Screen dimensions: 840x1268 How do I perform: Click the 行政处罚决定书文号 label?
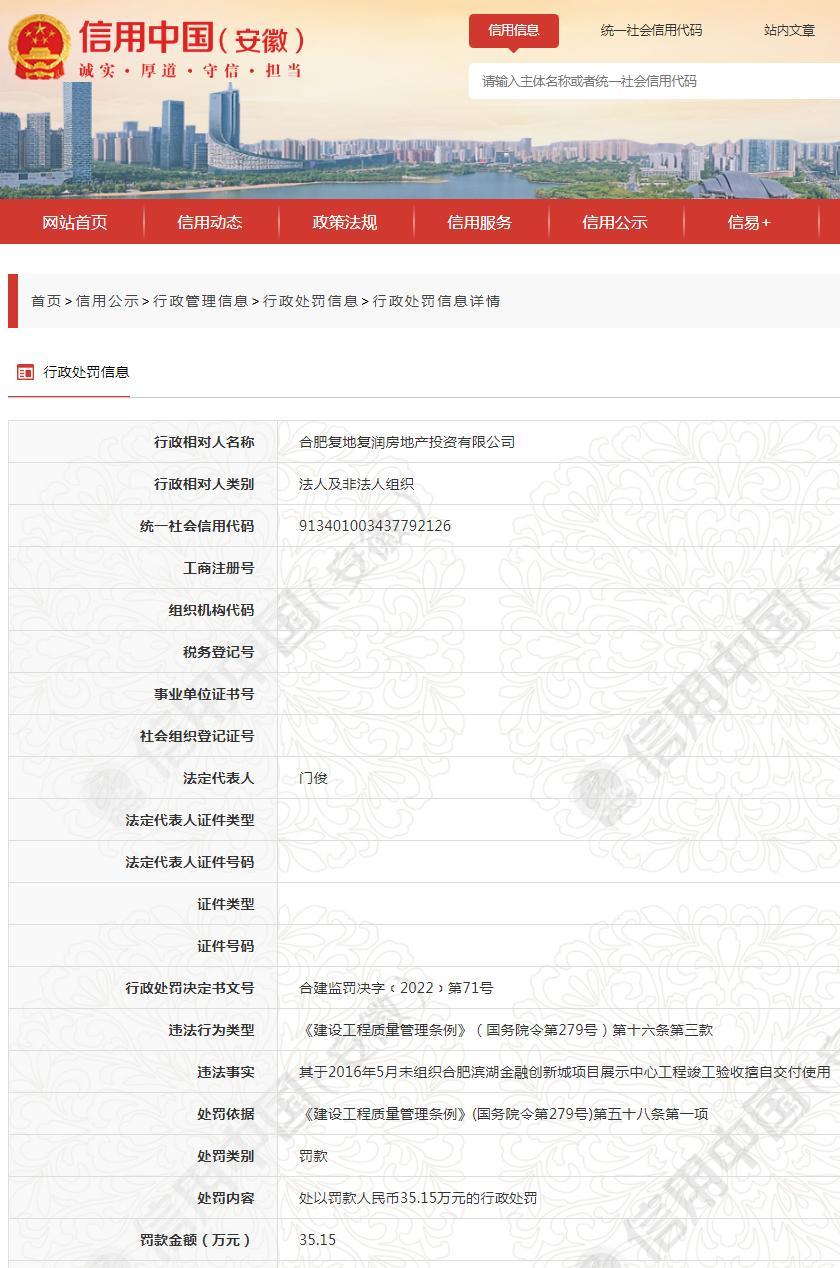190,988
